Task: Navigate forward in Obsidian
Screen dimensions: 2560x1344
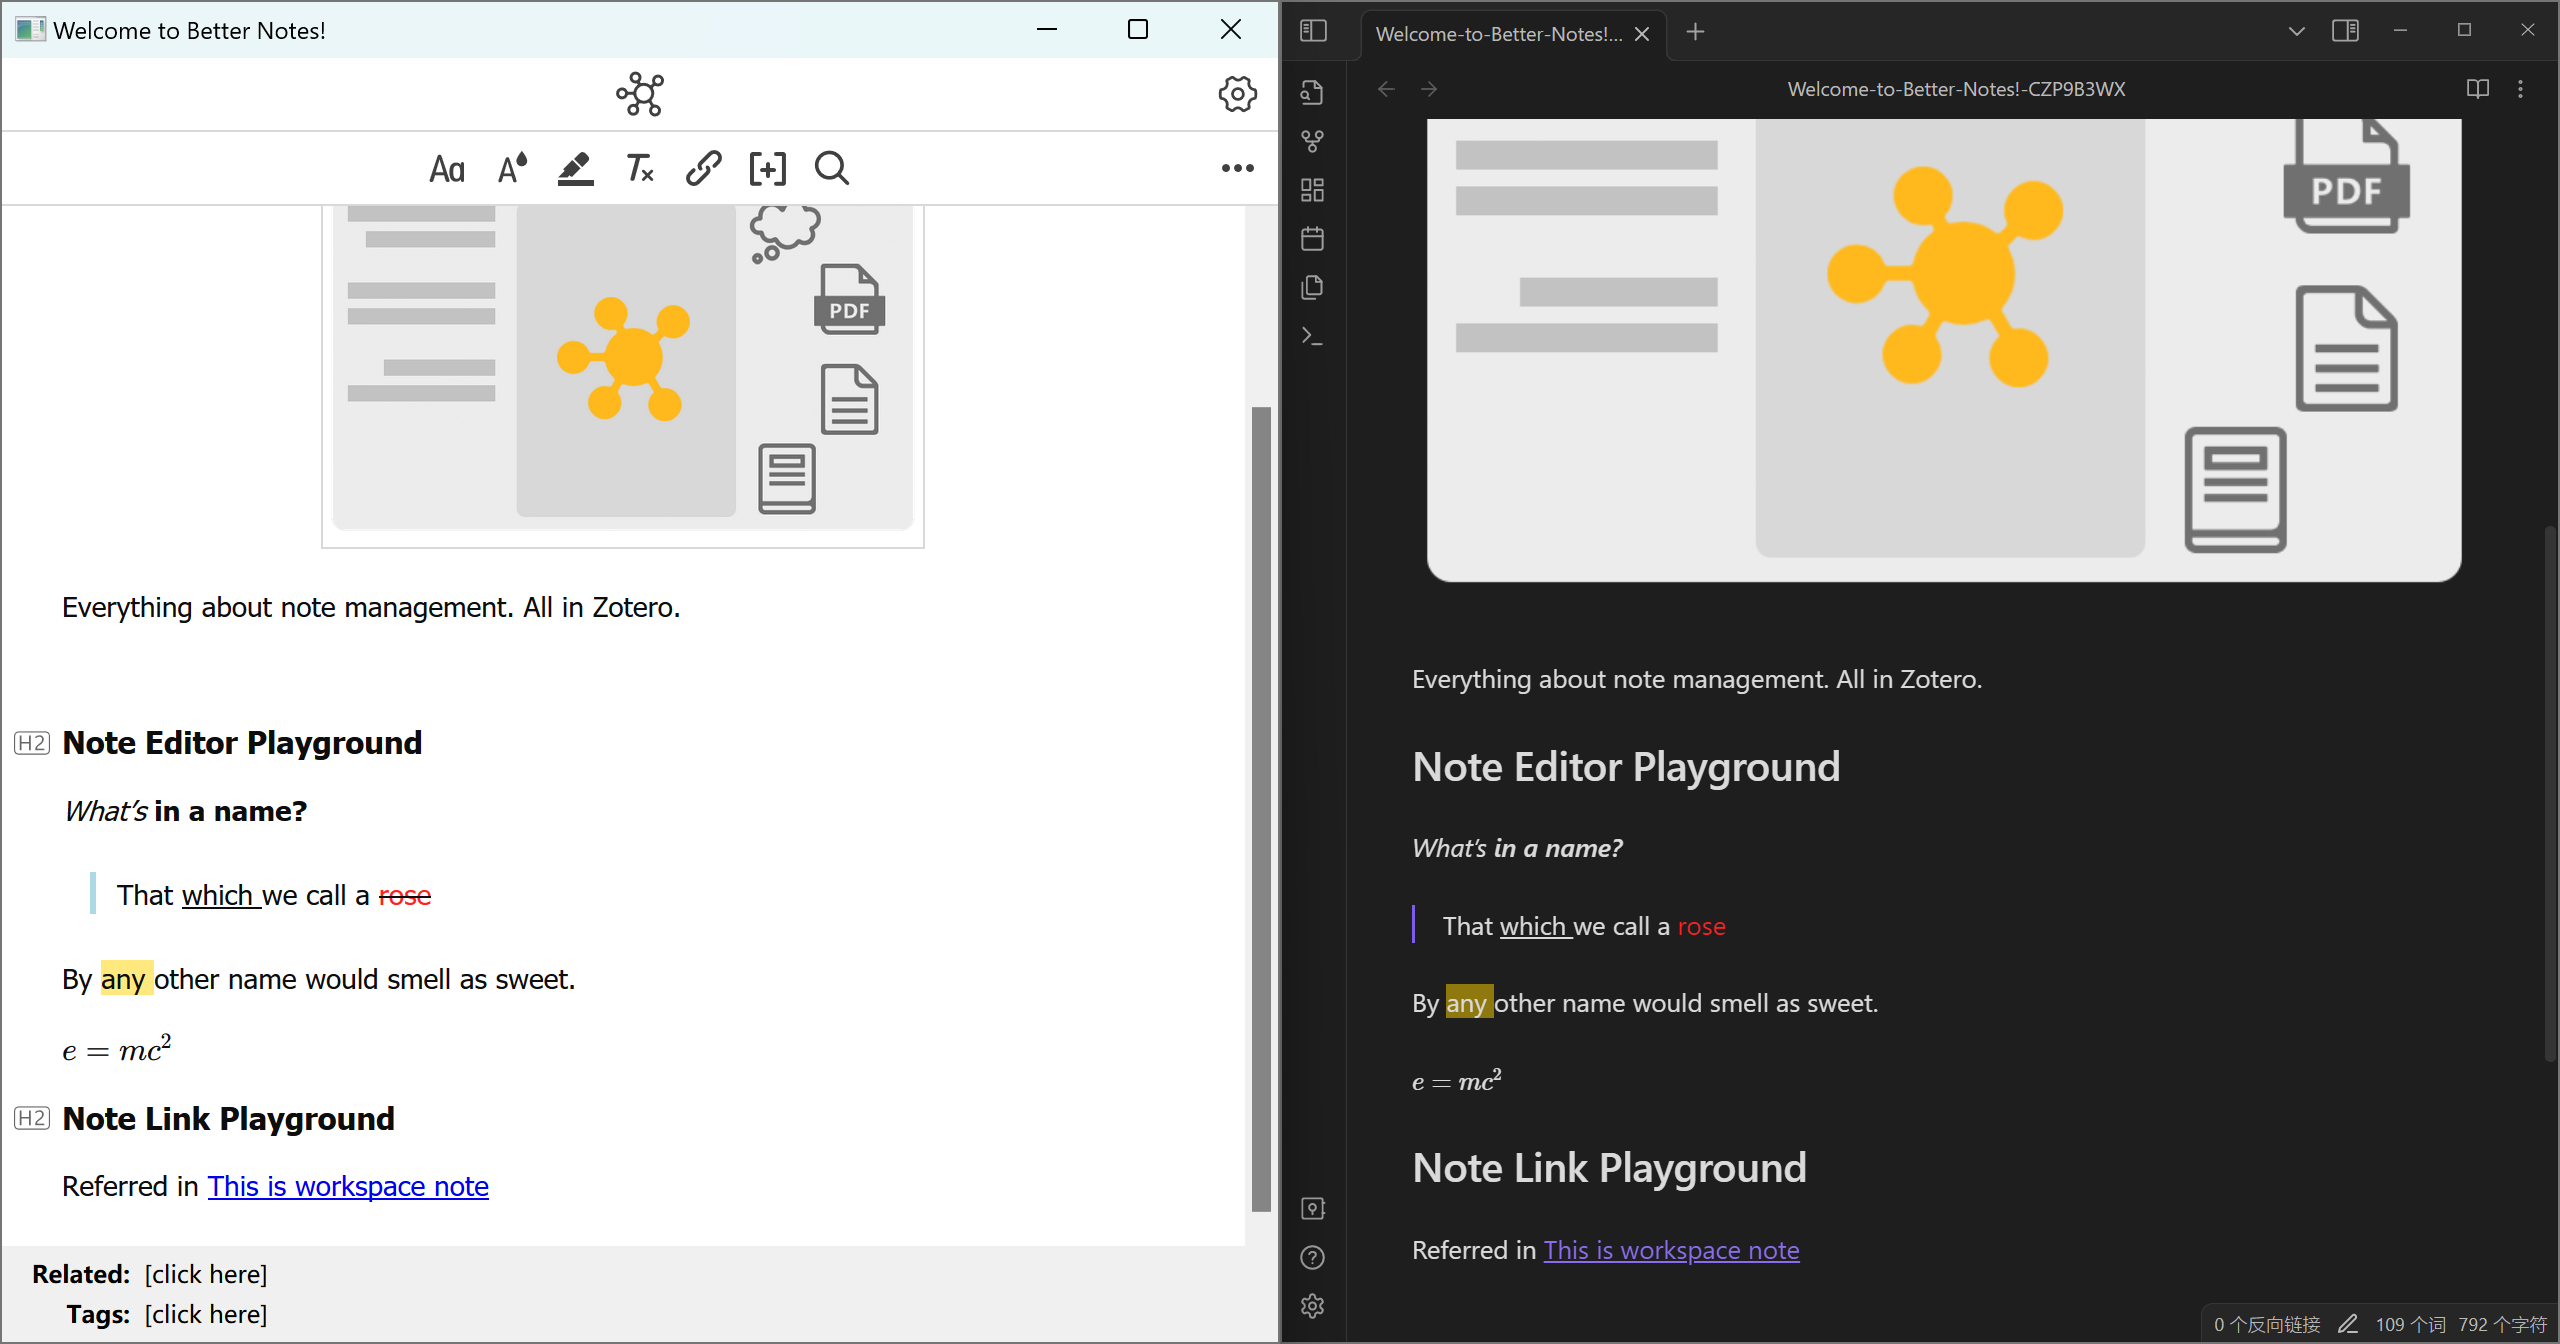Action: pos(1430,89)
